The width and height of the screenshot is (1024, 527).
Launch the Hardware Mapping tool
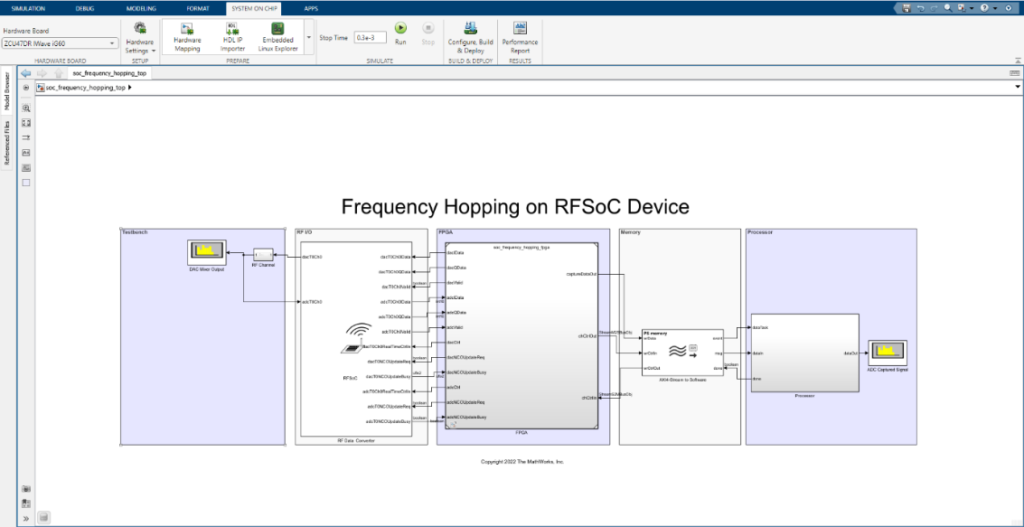click(187, 37)
